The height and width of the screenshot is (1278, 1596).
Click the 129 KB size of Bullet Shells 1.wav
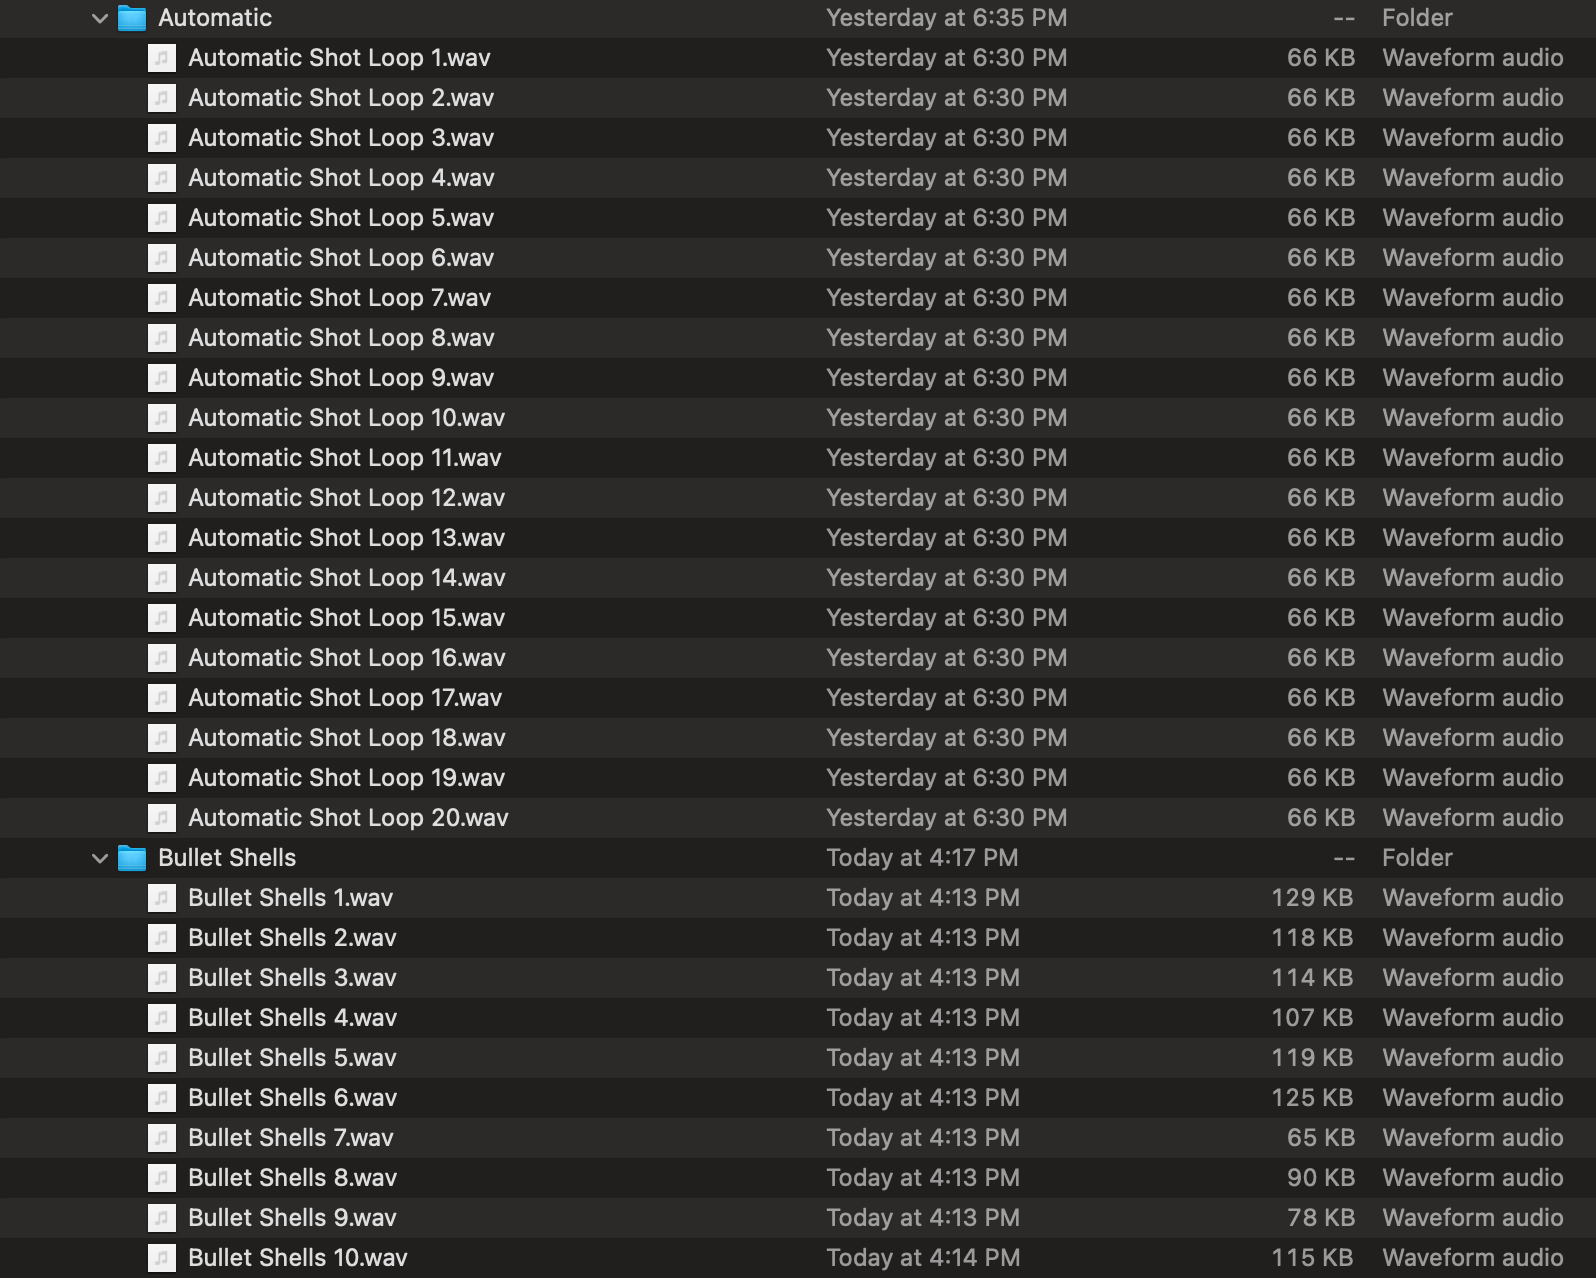[1311, 898]
